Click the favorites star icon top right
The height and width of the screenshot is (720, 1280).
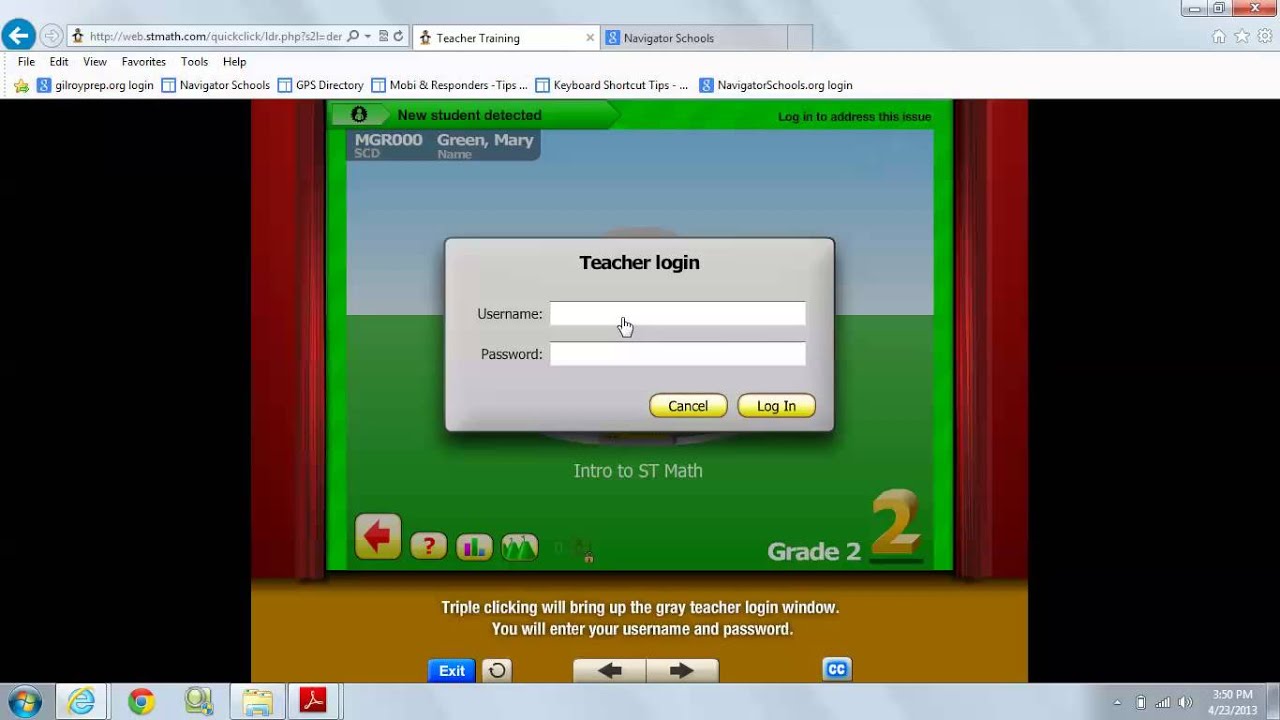[1242, 36]
